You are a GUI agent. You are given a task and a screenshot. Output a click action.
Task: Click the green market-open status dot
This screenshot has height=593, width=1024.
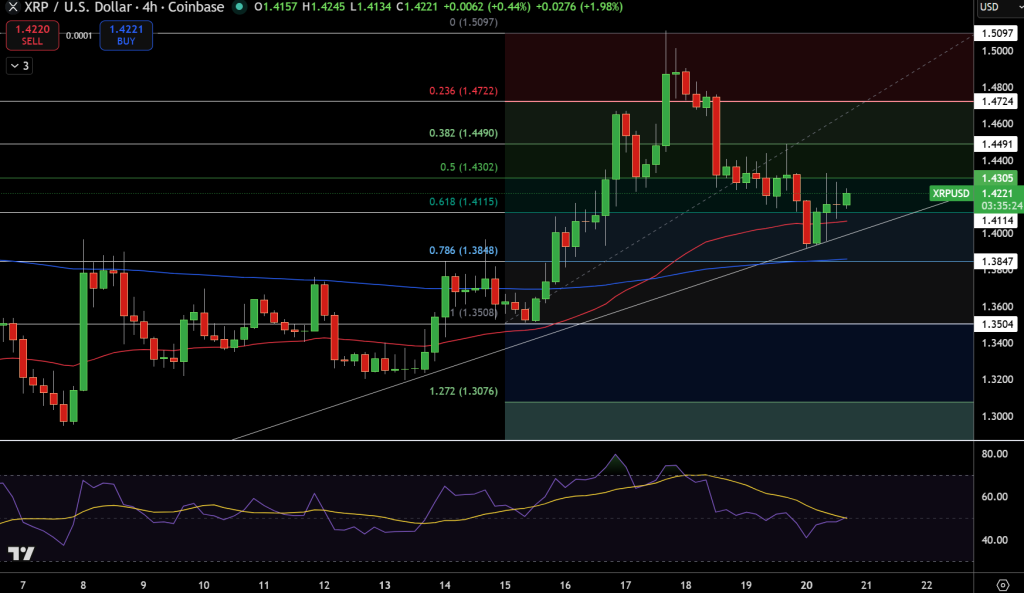coord(237,8)
